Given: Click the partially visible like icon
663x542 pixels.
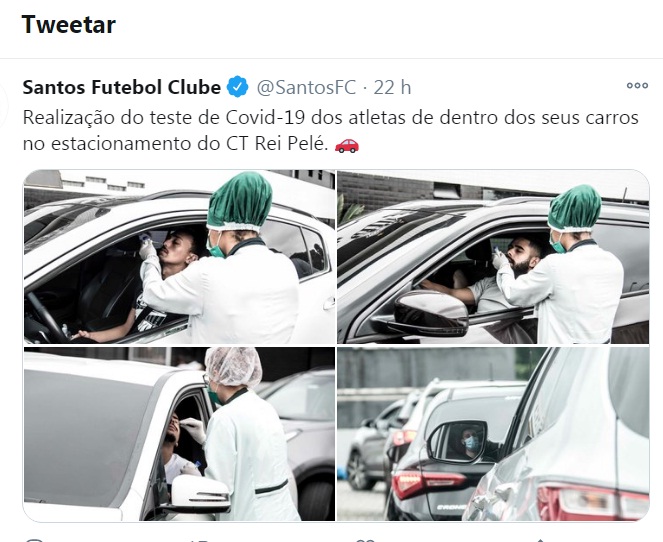Looking at the screenshot, I should coord(365,540).
